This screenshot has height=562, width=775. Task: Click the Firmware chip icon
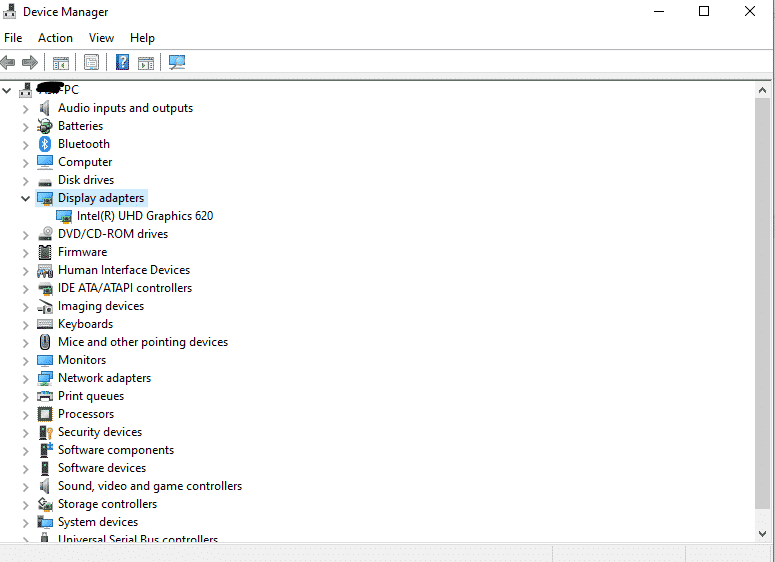coord(45,252)
